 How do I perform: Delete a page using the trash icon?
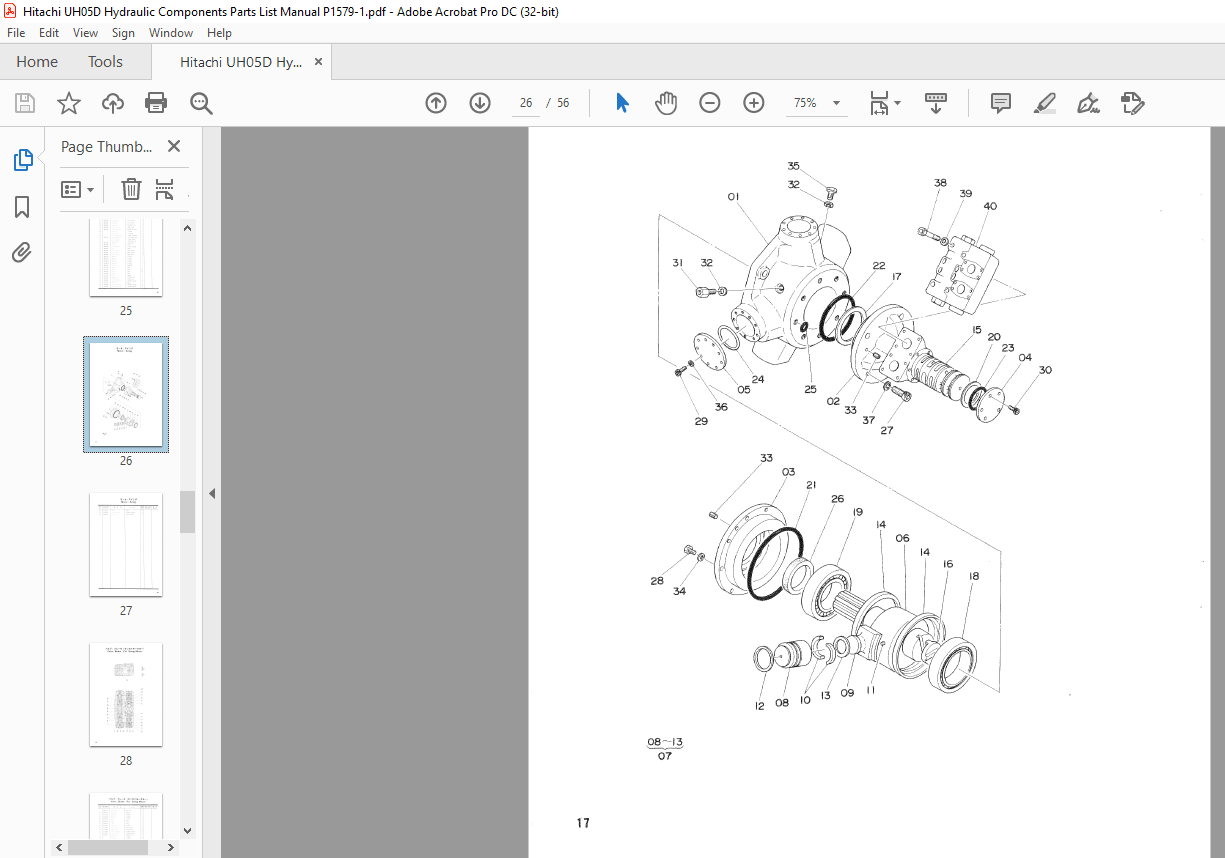click(x=131, y=188)
